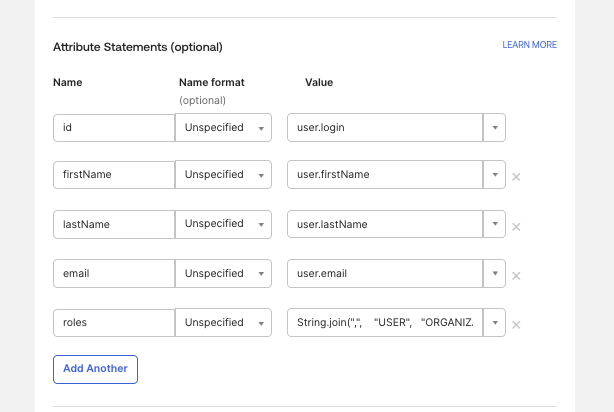Screen dimensions: 614x412
Task: Click the Value column header
Action: pos(319,82)
